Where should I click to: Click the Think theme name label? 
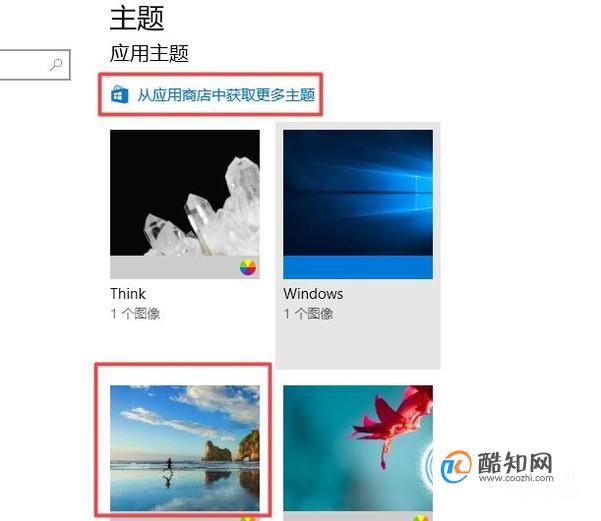(x=128, y=294)
